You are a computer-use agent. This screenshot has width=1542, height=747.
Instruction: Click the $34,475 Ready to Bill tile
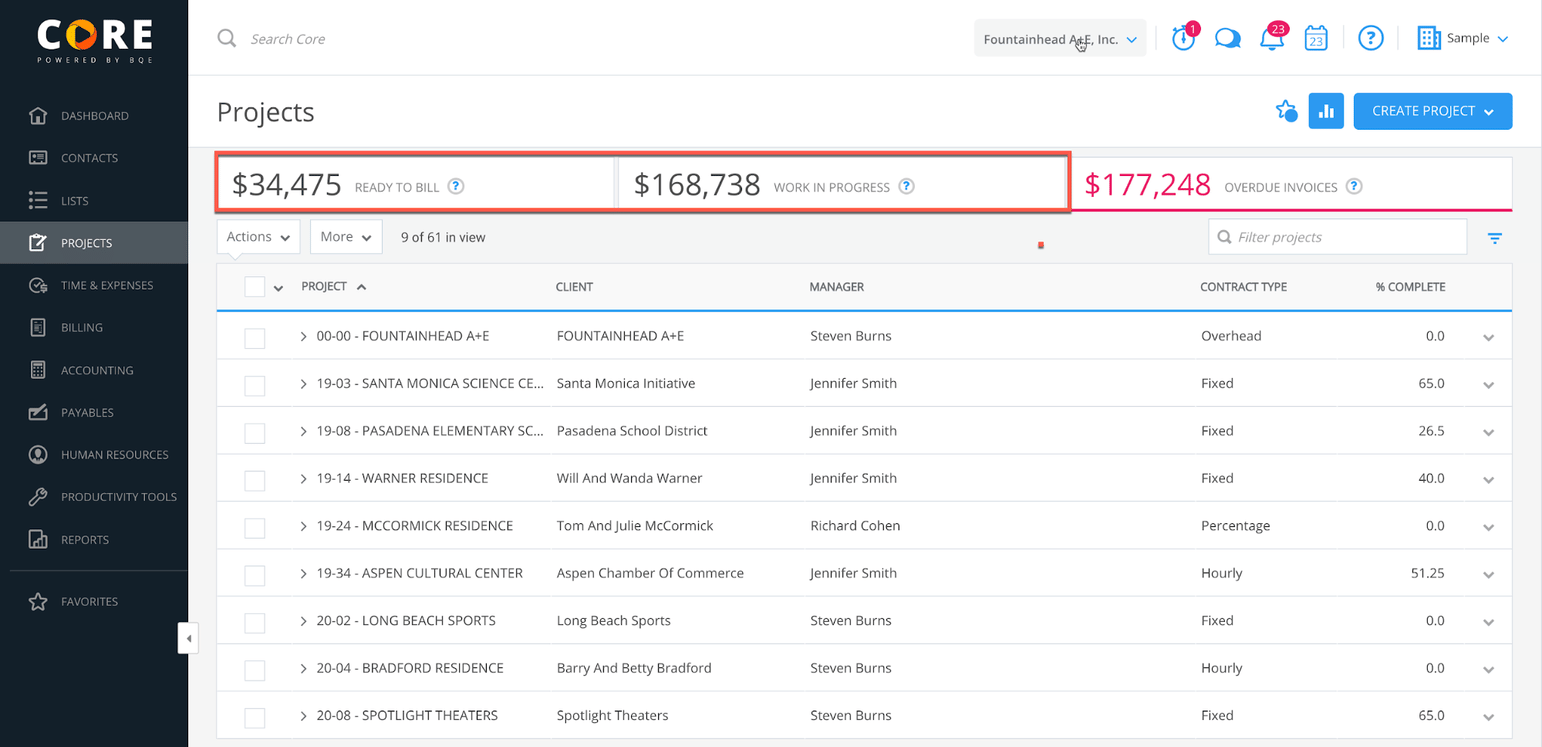[x=417, y=184]
